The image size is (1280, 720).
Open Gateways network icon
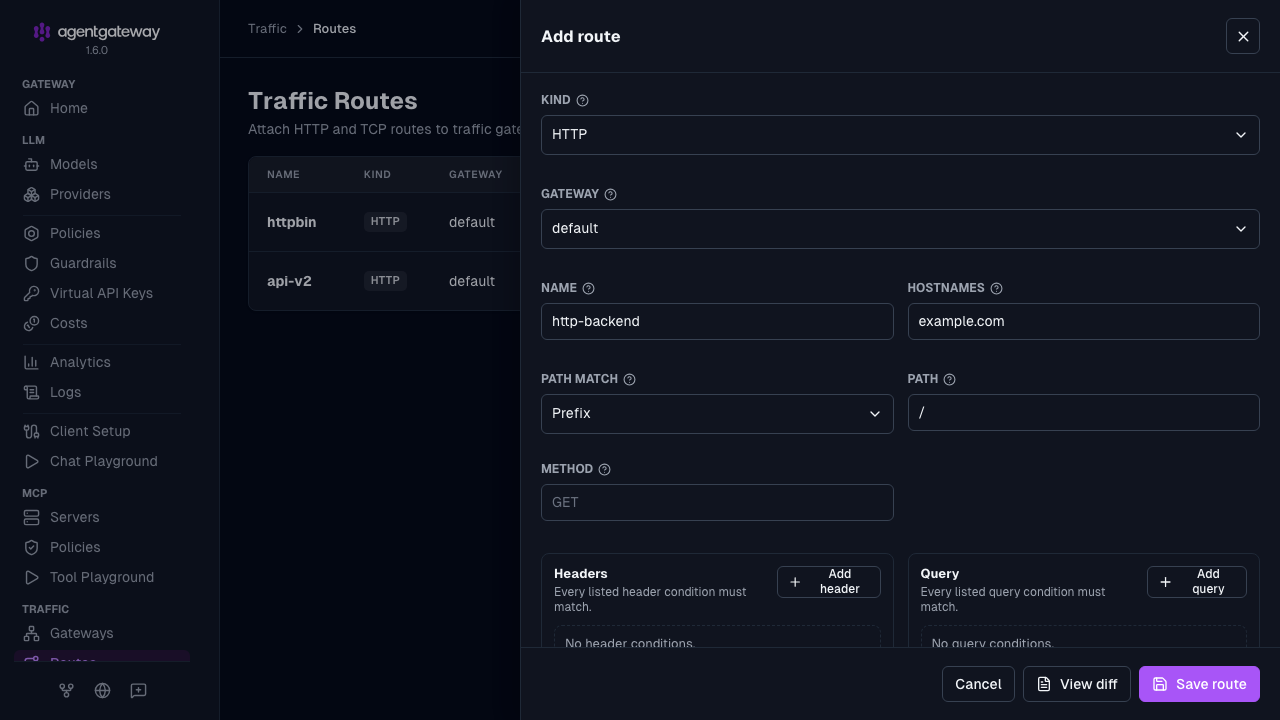click(32, 633)
